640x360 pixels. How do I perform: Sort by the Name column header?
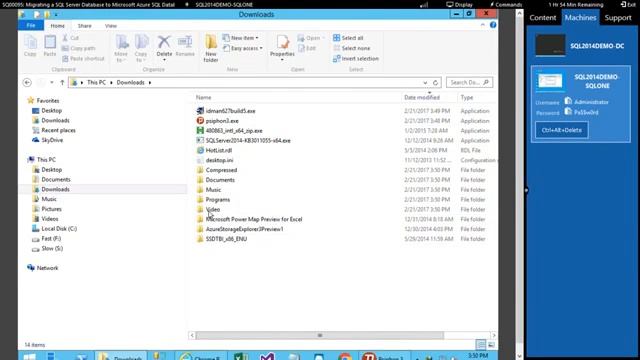point(203,98)
